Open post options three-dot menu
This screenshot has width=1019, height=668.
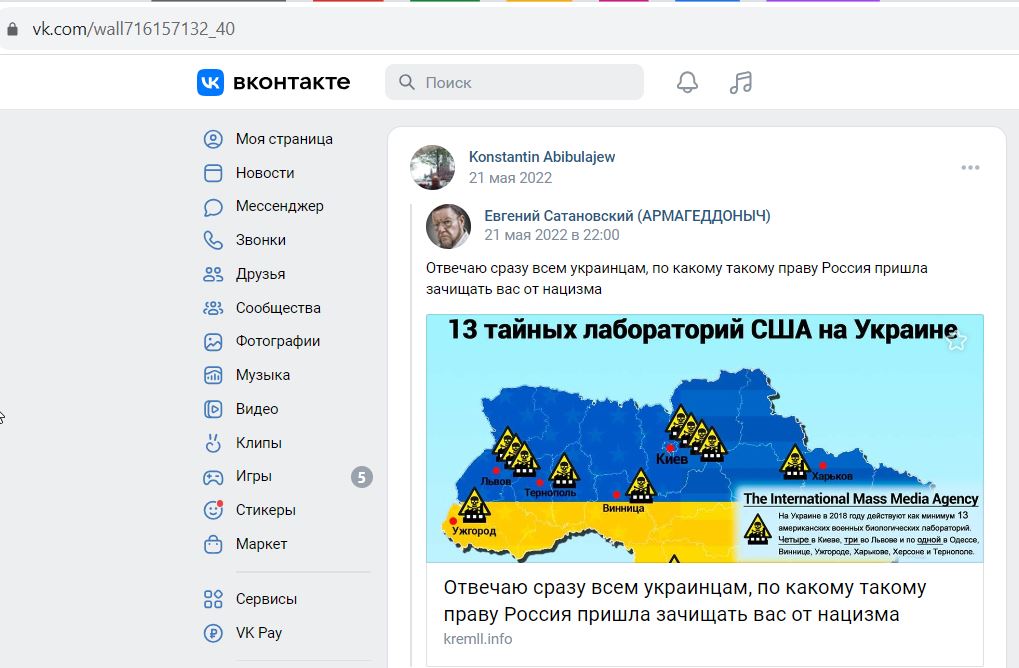click(x=970, y=168)
